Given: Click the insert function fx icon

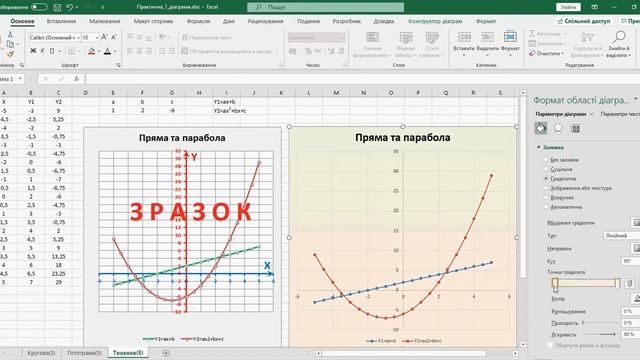Looking at the screenshot, I should 76,79.
